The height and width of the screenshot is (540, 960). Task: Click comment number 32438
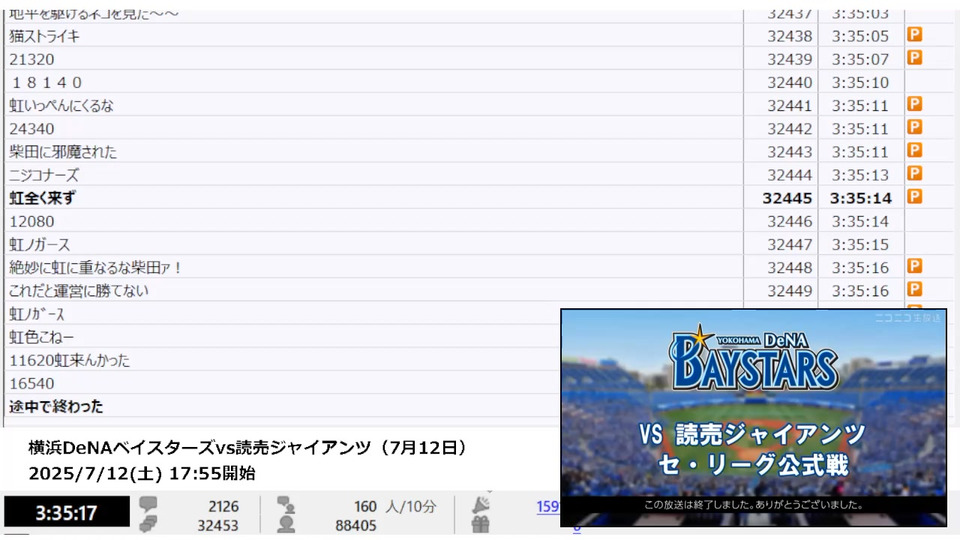[790, 36]
